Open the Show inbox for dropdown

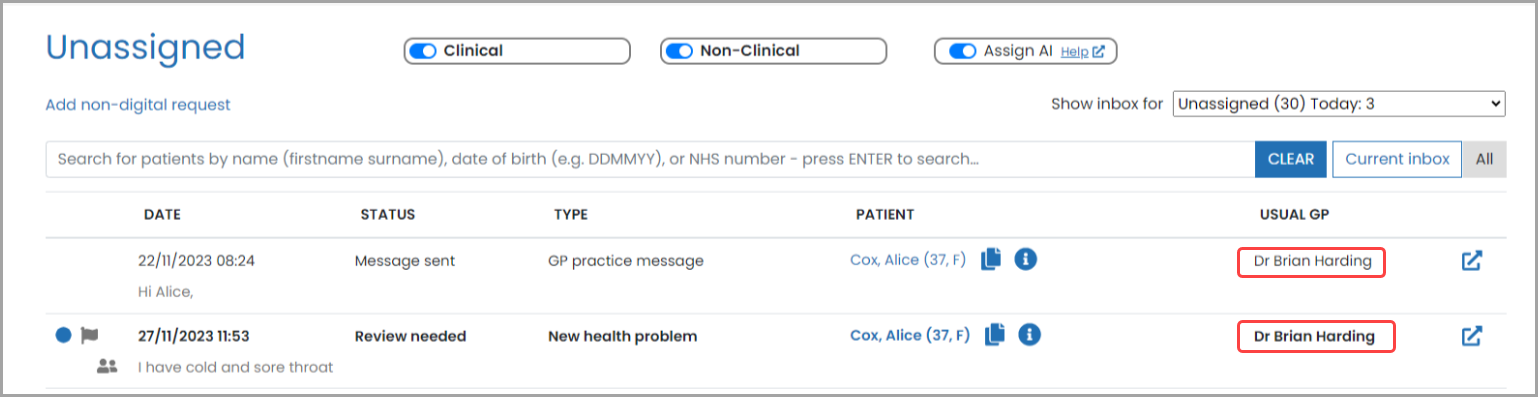(x=1339, y=103)
